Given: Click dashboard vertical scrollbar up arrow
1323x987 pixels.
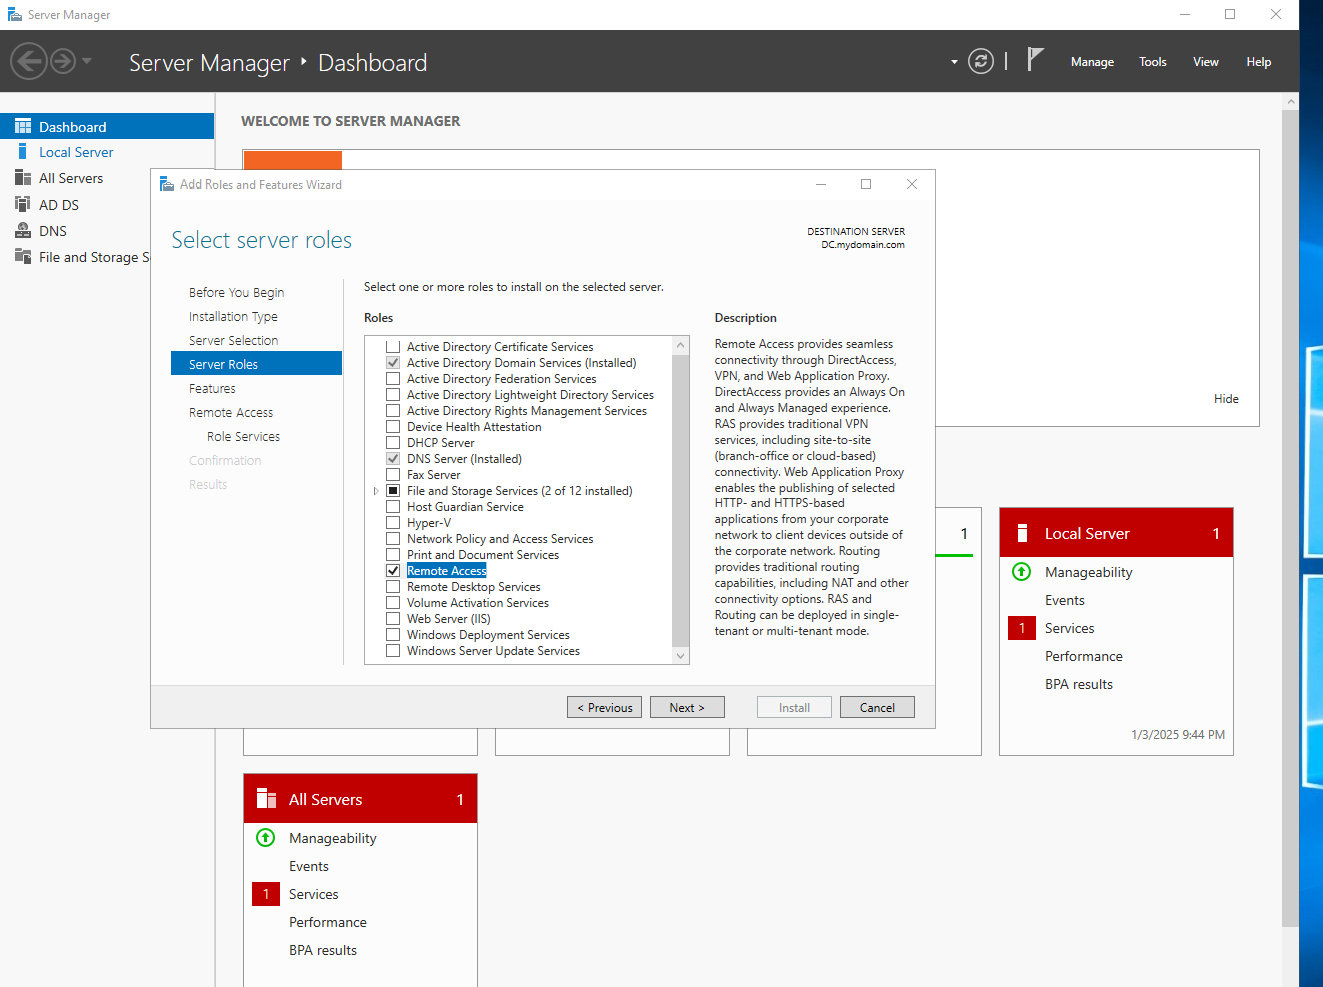Looking at the screenshot, I should click(1290, 101).
